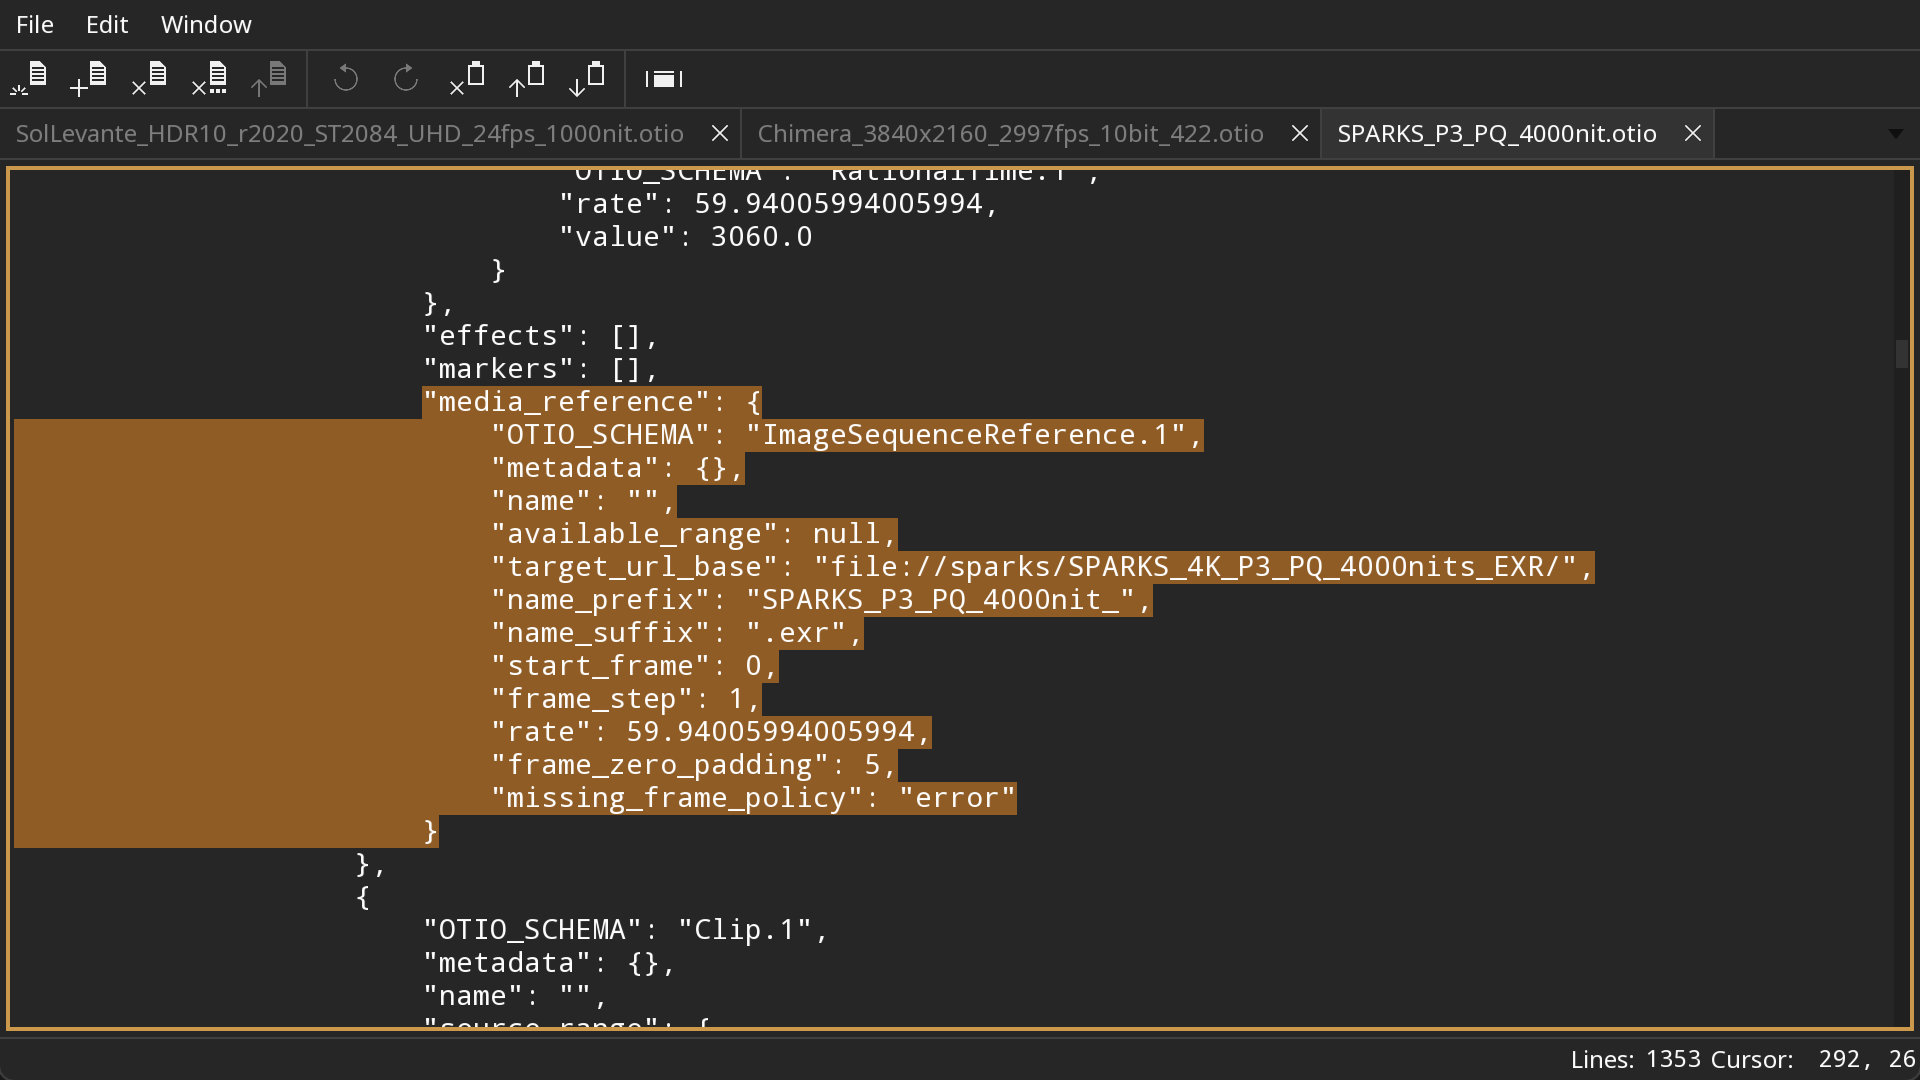Click the "media_reference" key text
This screenshot has width=1920, height=1080.
pyautogui.click(x=567, y=402)
